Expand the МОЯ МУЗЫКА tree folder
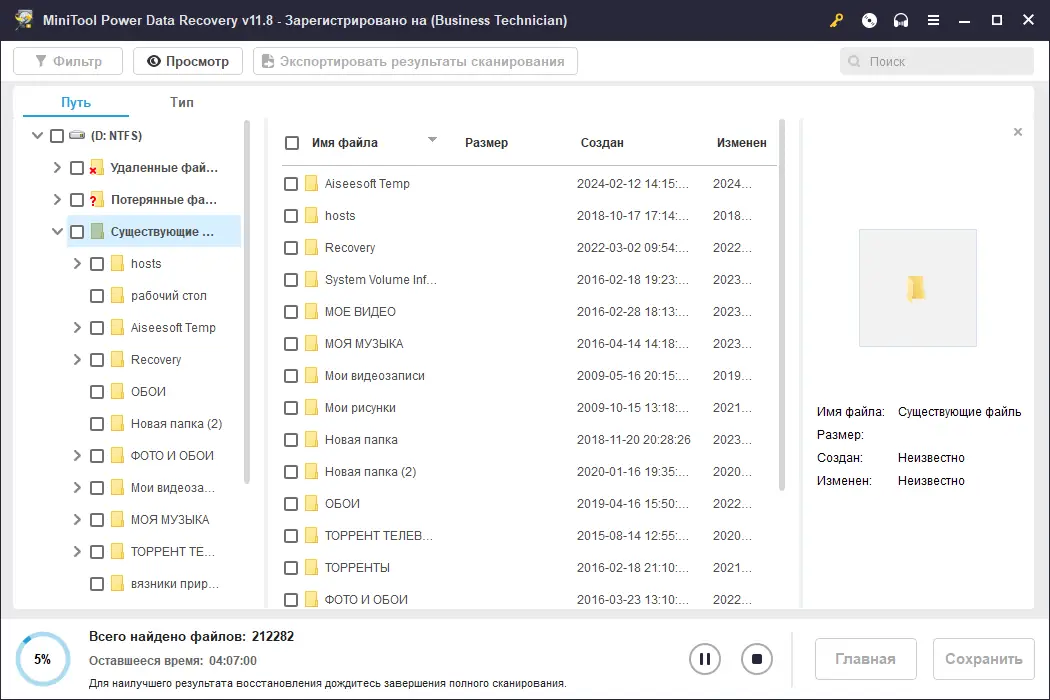 (77, 520)
